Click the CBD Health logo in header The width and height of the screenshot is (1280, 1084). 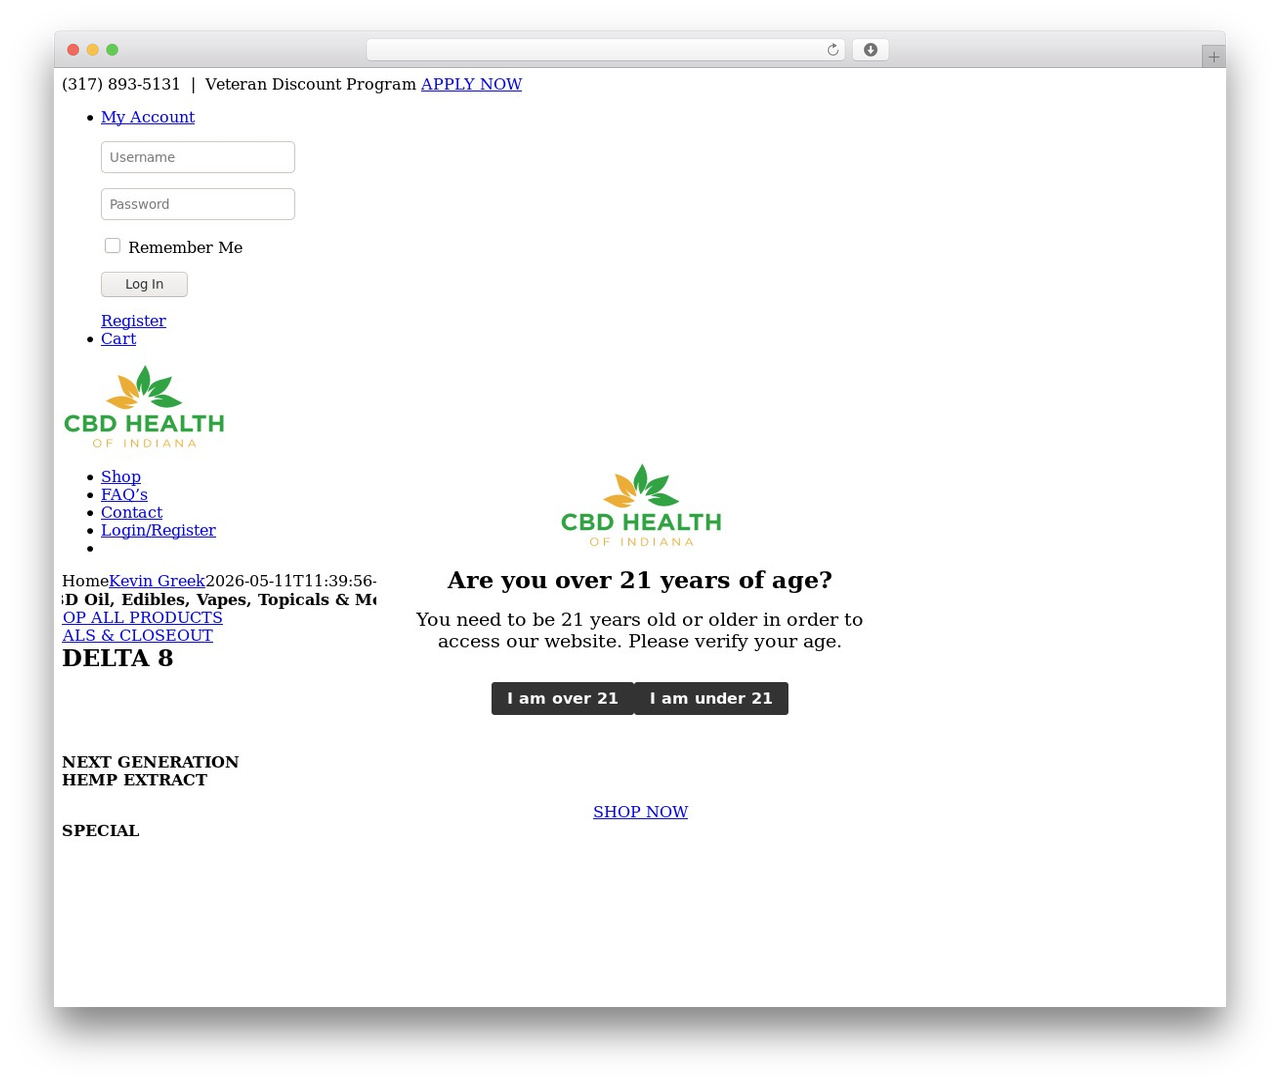point(144,407)
